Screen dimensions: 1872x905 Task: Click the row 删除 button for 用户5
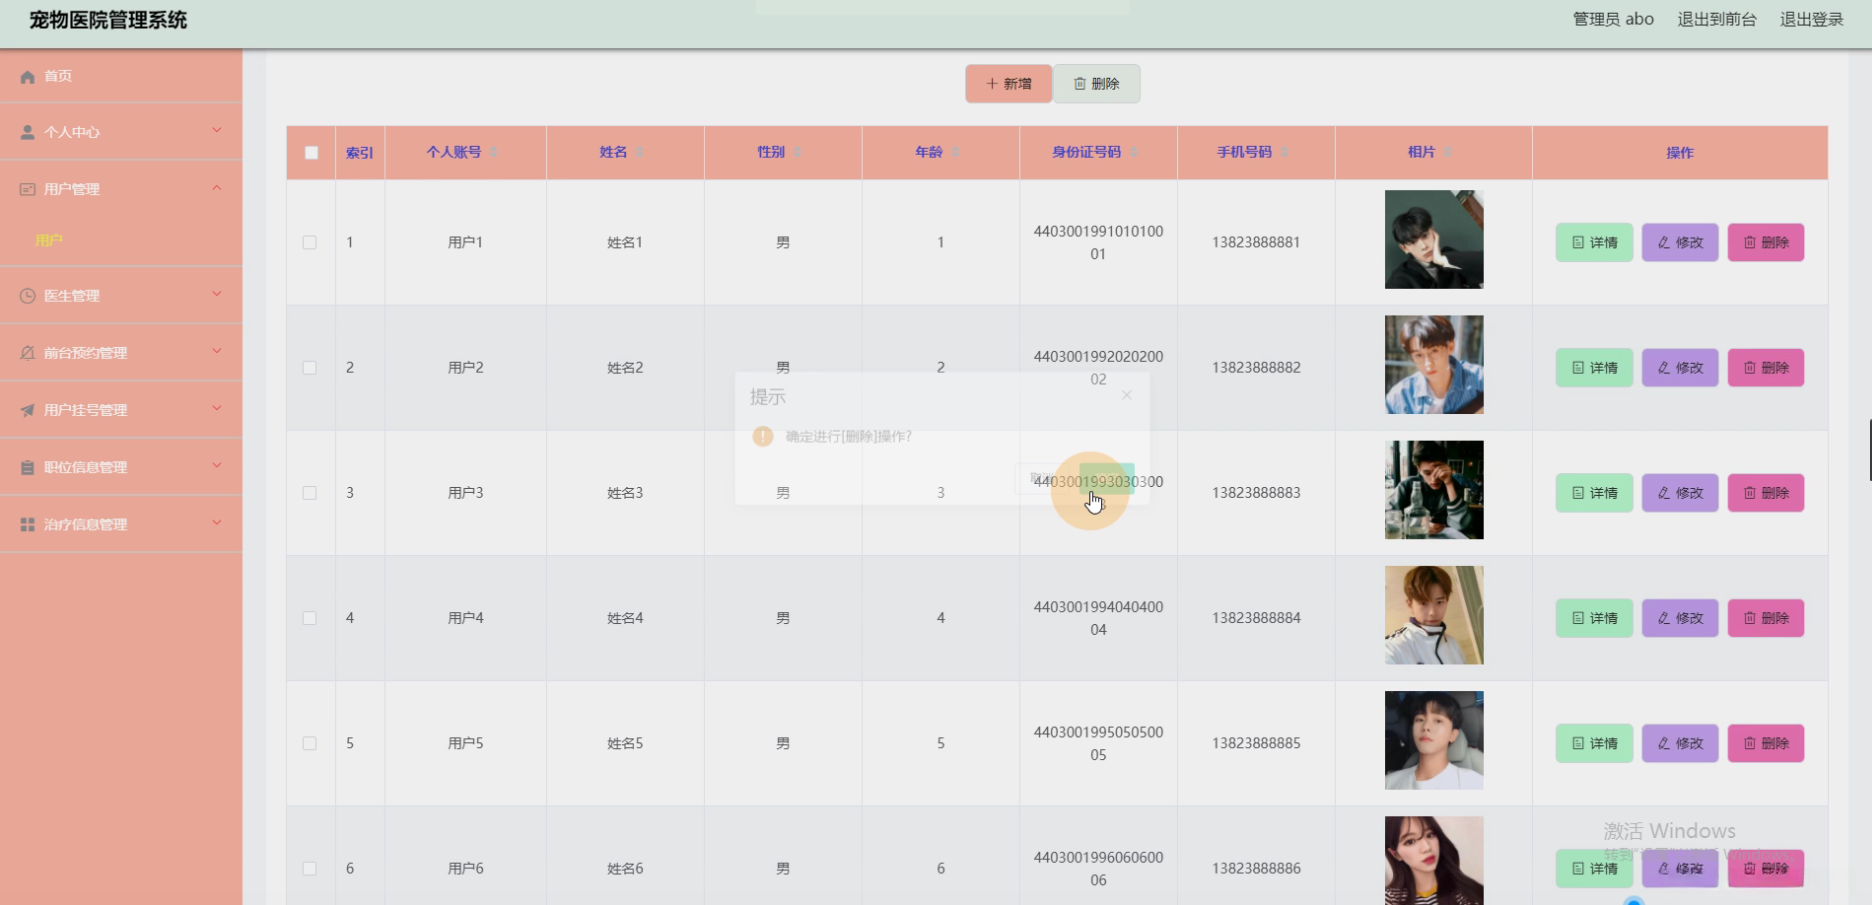(x=1766, y=743)
